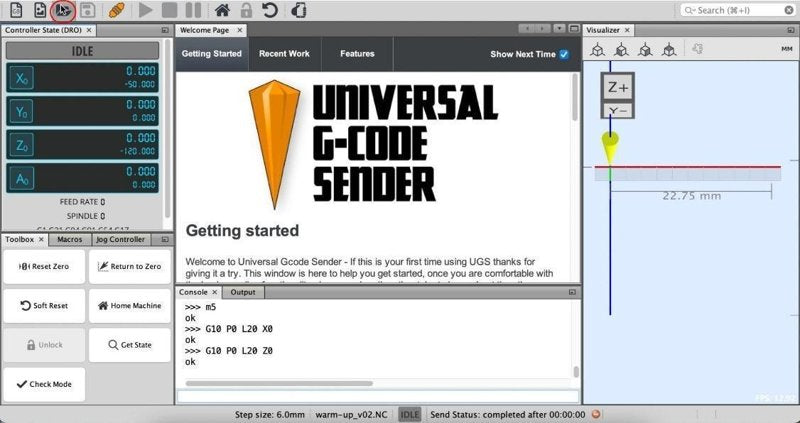Start sending with the play icon

click(x=145, y=10)
